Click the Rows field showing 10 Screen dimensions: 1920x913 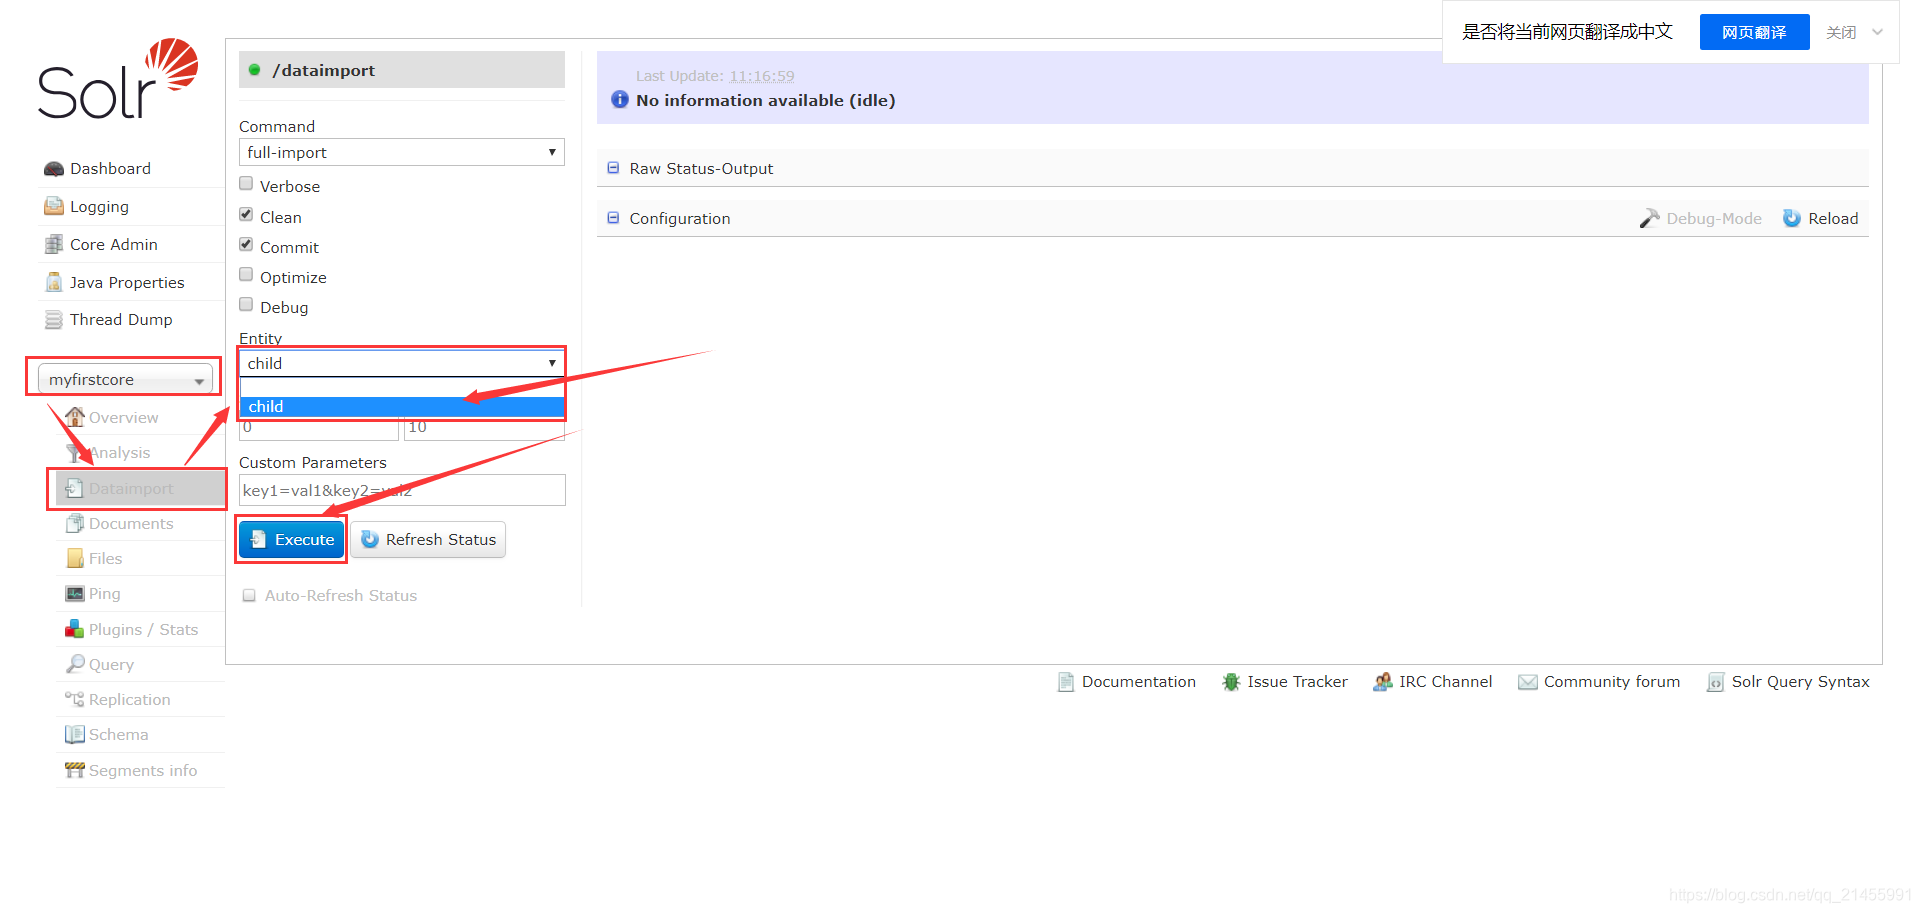[485, 428]
